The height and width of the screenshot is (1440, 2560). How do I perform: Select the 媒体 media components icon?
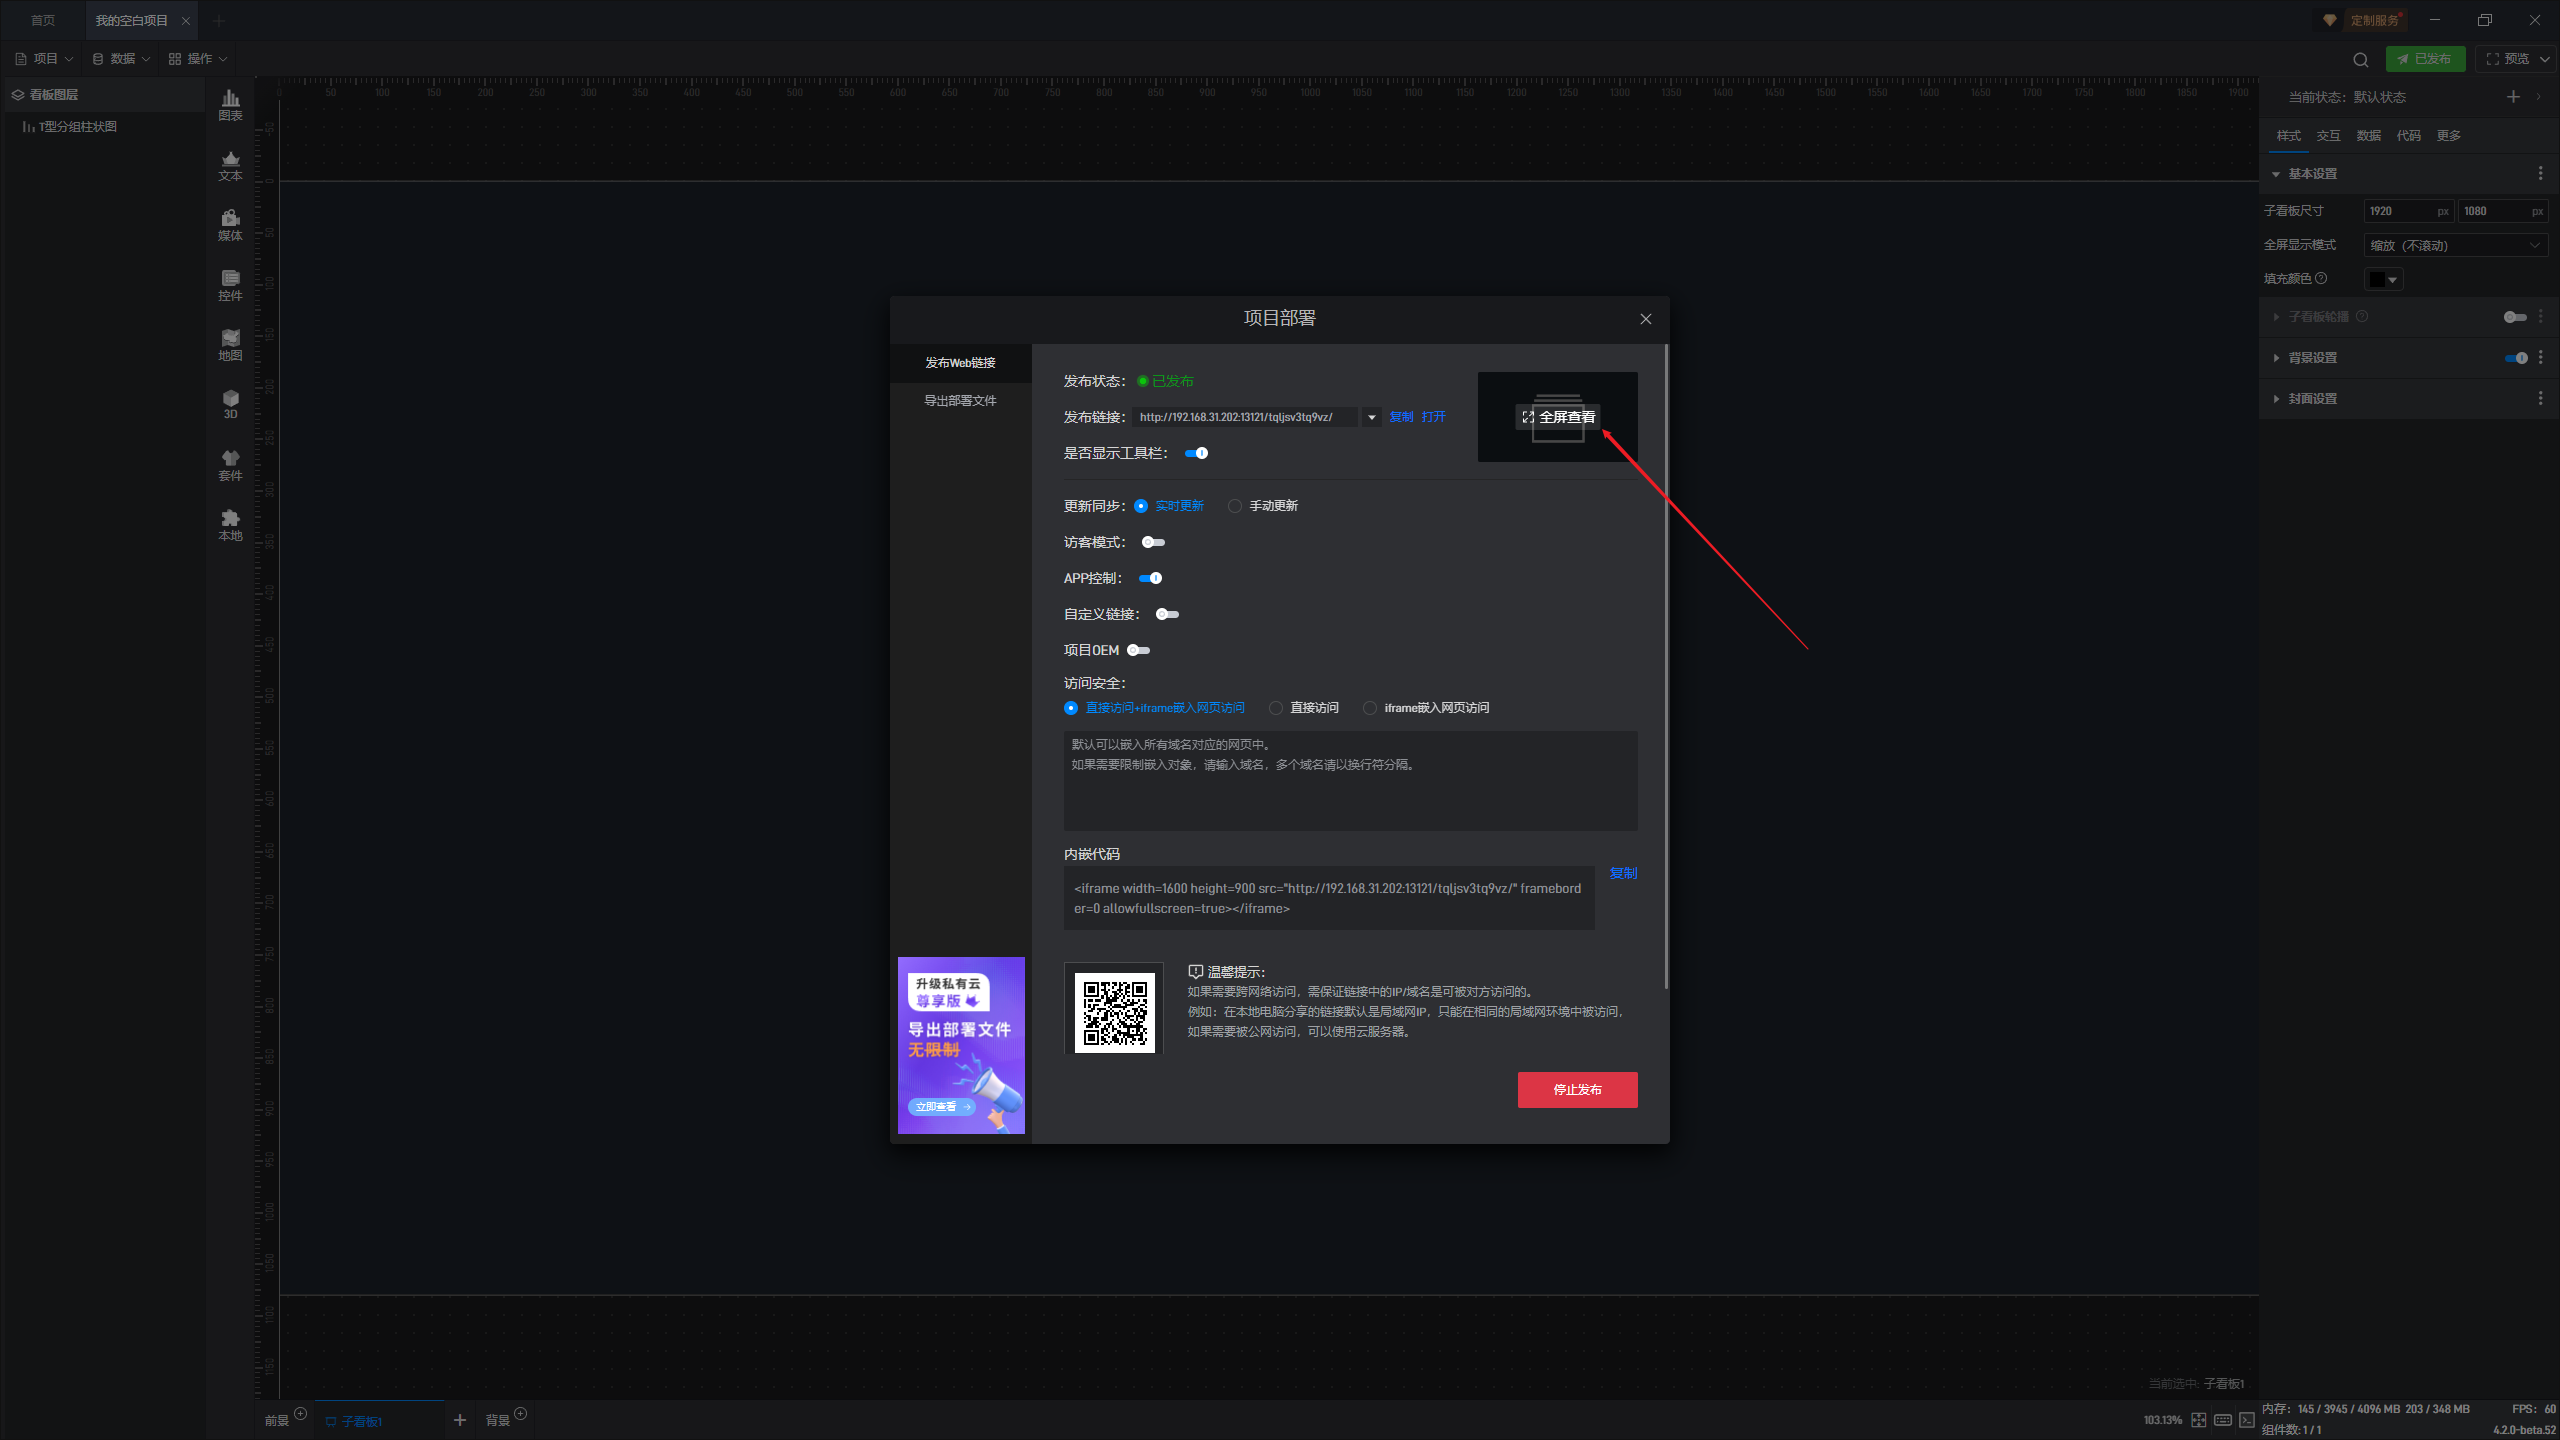[230, 225]
